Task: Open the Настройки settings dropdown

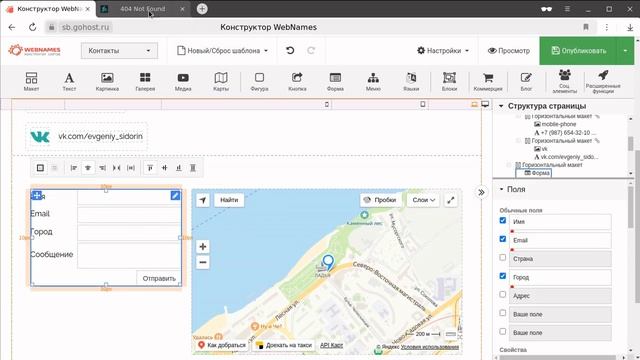Action: [x=443, y=51]
